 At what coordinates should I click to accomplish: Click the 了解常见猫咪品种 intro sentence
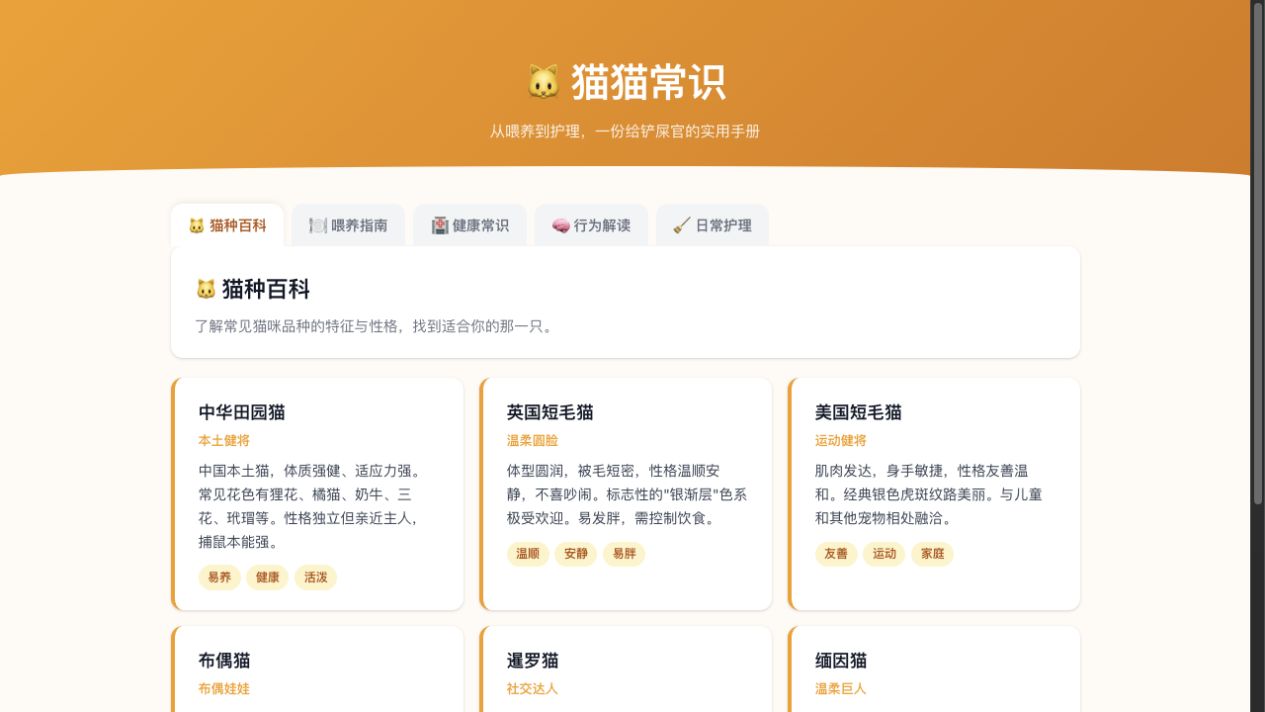(x=375, y=326)
